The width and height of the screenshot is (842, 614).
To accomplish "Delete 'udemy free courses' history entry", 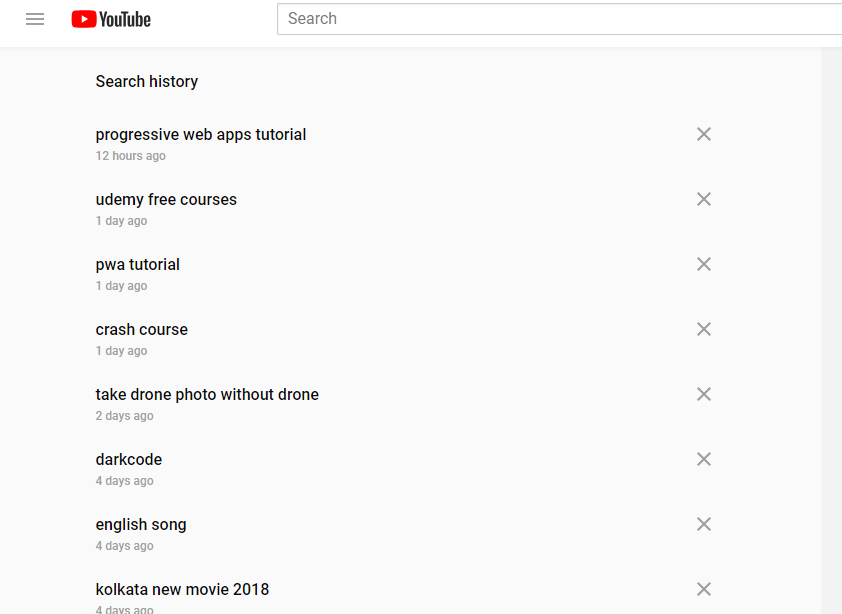I will [704, 199].
